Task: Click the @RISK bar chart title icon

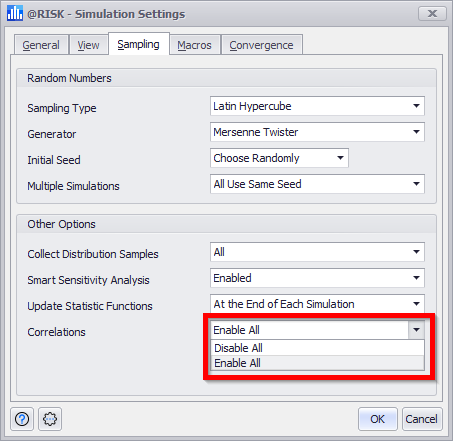Action: [x=15, y=13]
